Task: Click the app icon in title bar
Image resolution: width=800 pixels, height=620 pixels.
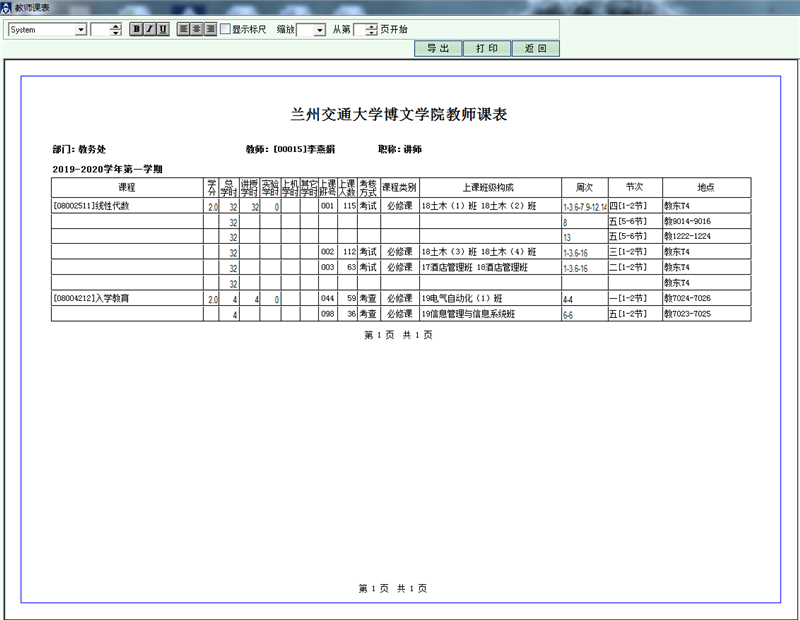Action: (7, 7)
